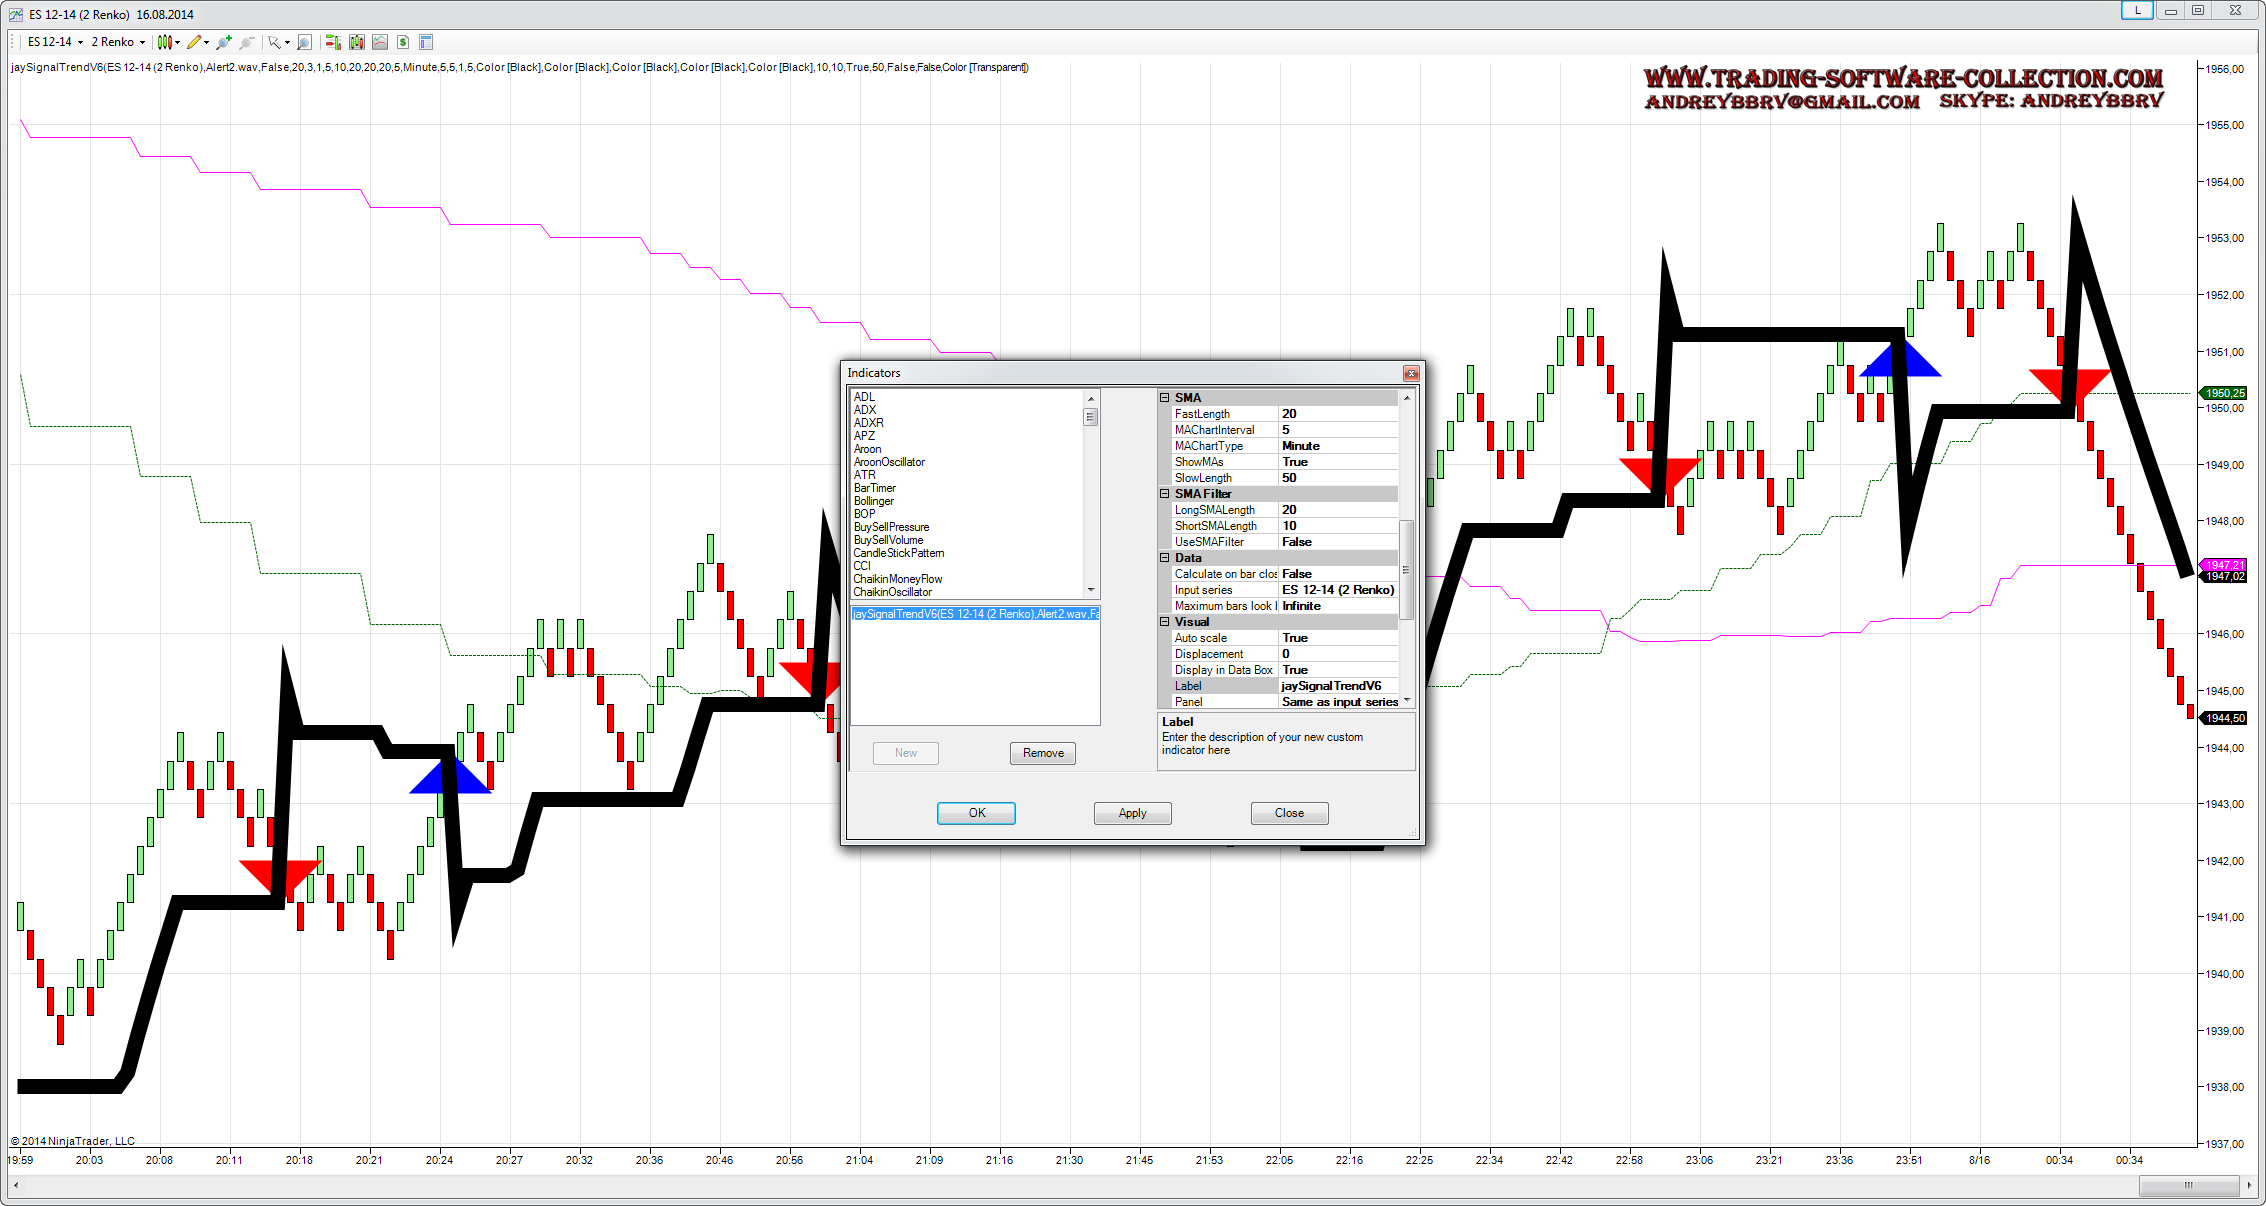This screenshot has width=2266, height=1206.
Task: Select the pencil drawing tools icon
Action: (x=194, y=42)
